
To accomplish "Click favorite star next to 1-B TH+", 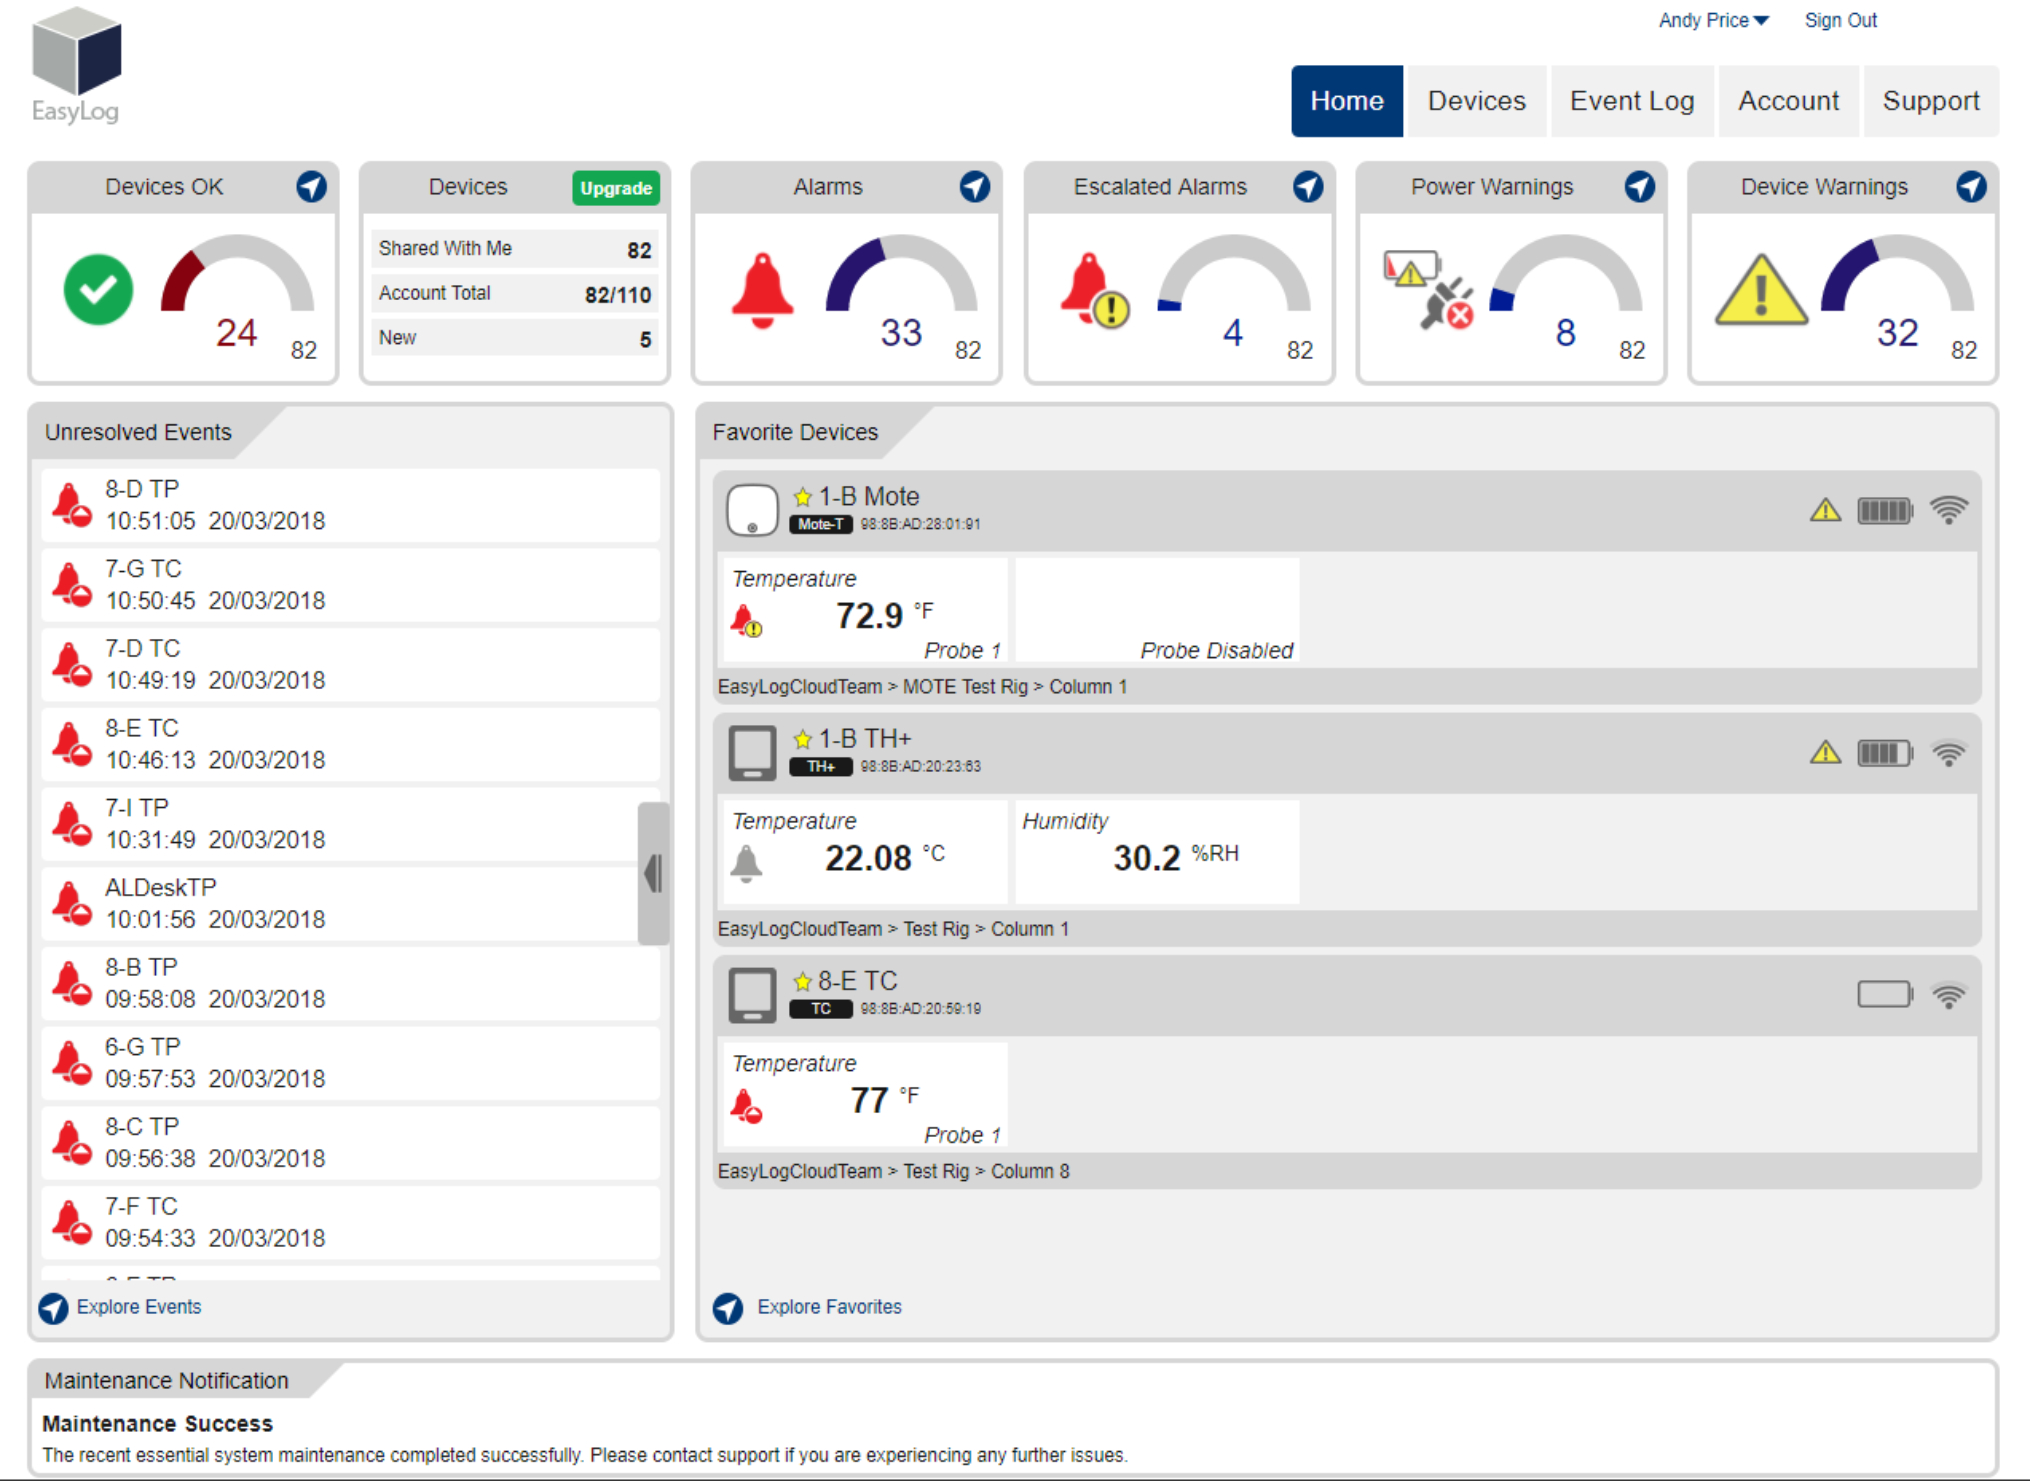I will pos(802,739).
